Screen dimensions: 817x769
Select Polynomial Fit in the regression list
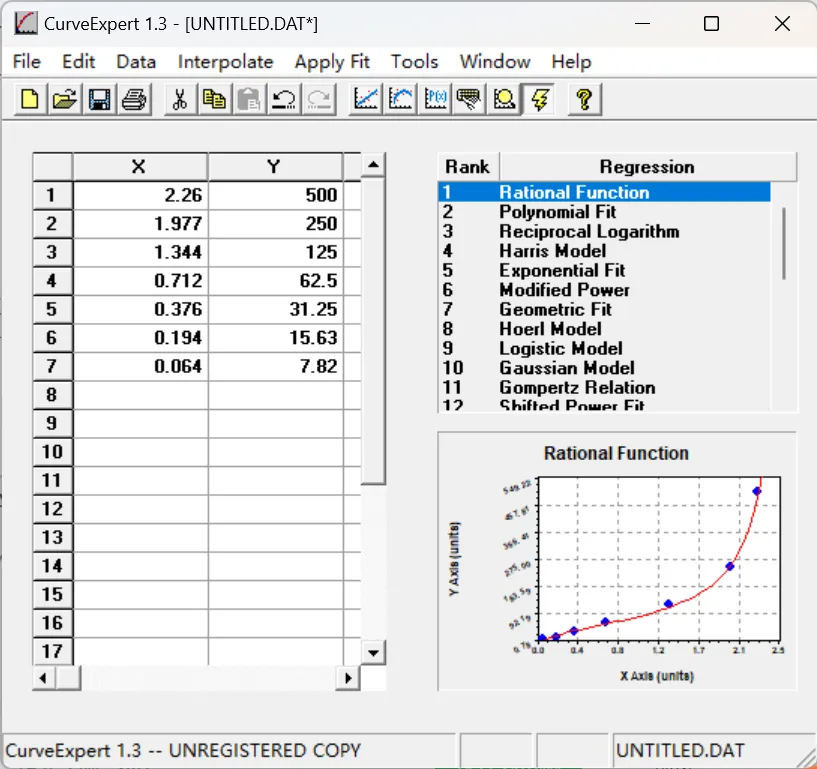[x=557, y=212]
